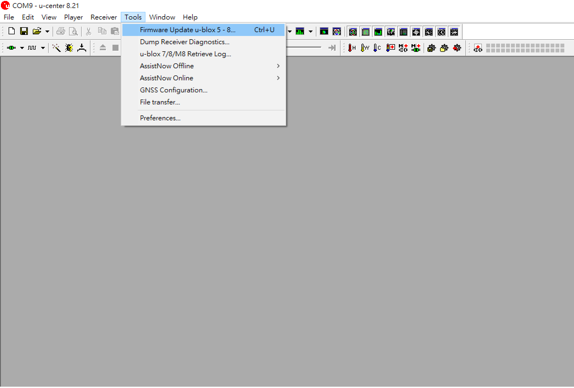The image size is (574, 388).
Task: Jump to log end with arrow-bar icon
Action: coord(332,48)
